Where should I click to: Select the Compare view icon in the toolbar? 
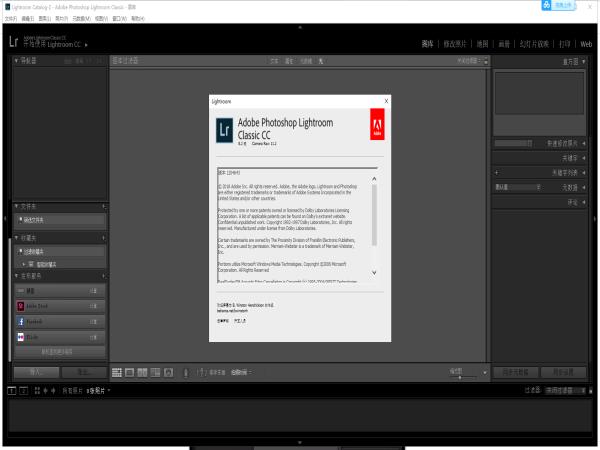coord(142,372)
